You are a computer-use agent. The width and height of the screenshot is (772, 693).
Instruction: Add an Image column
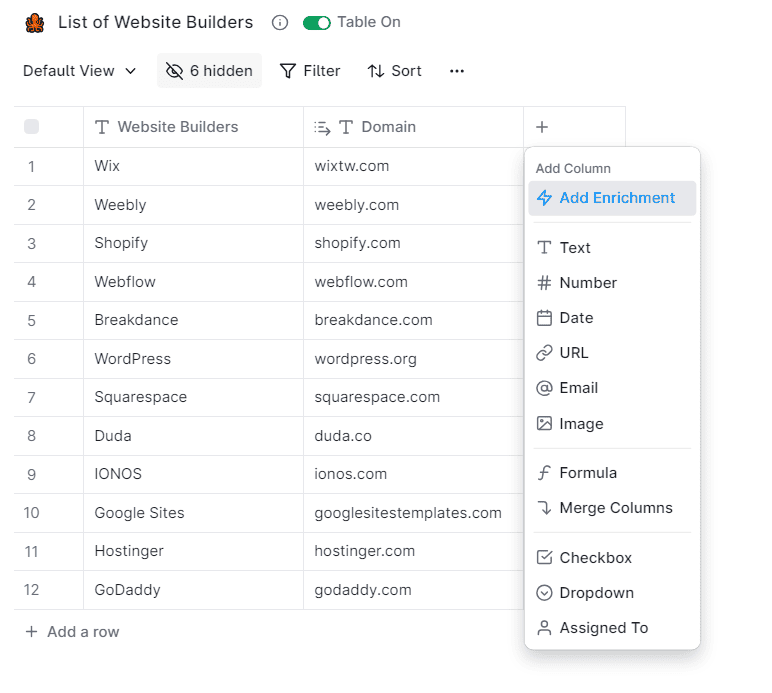pyautogui.click(x=612, y=424)
